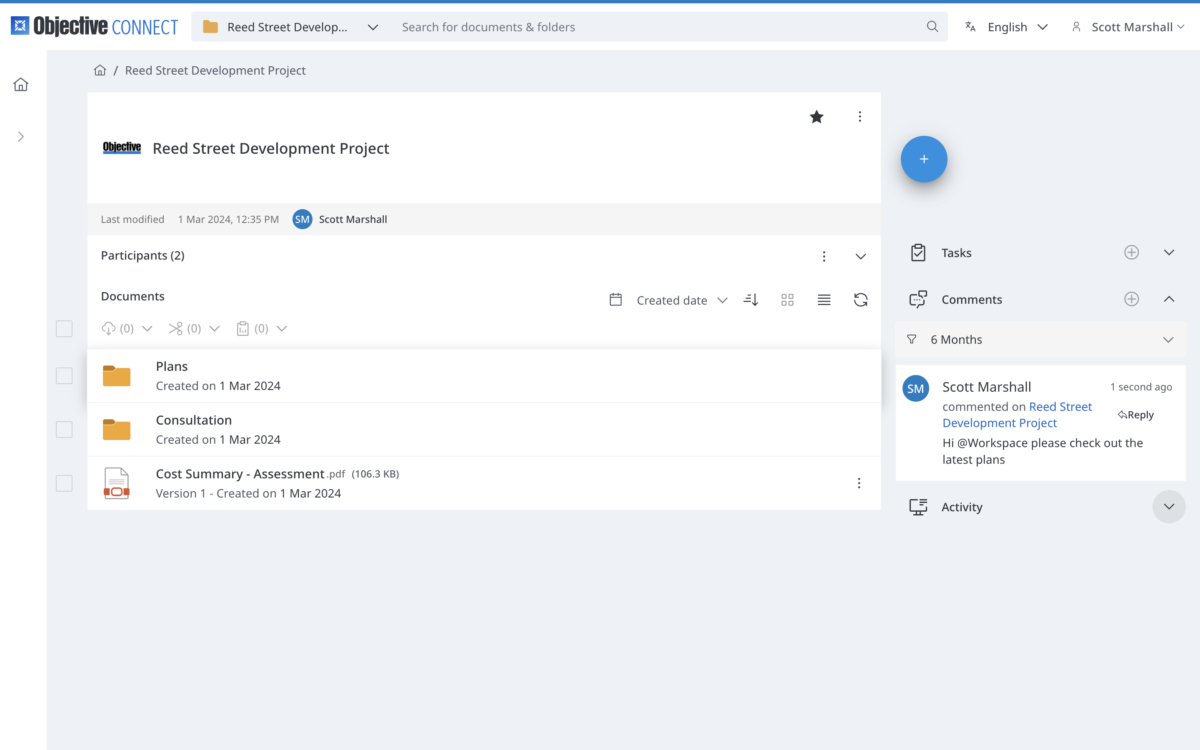Open the workspace header three-dot menu
The image size is (1200, 750).
859,117
